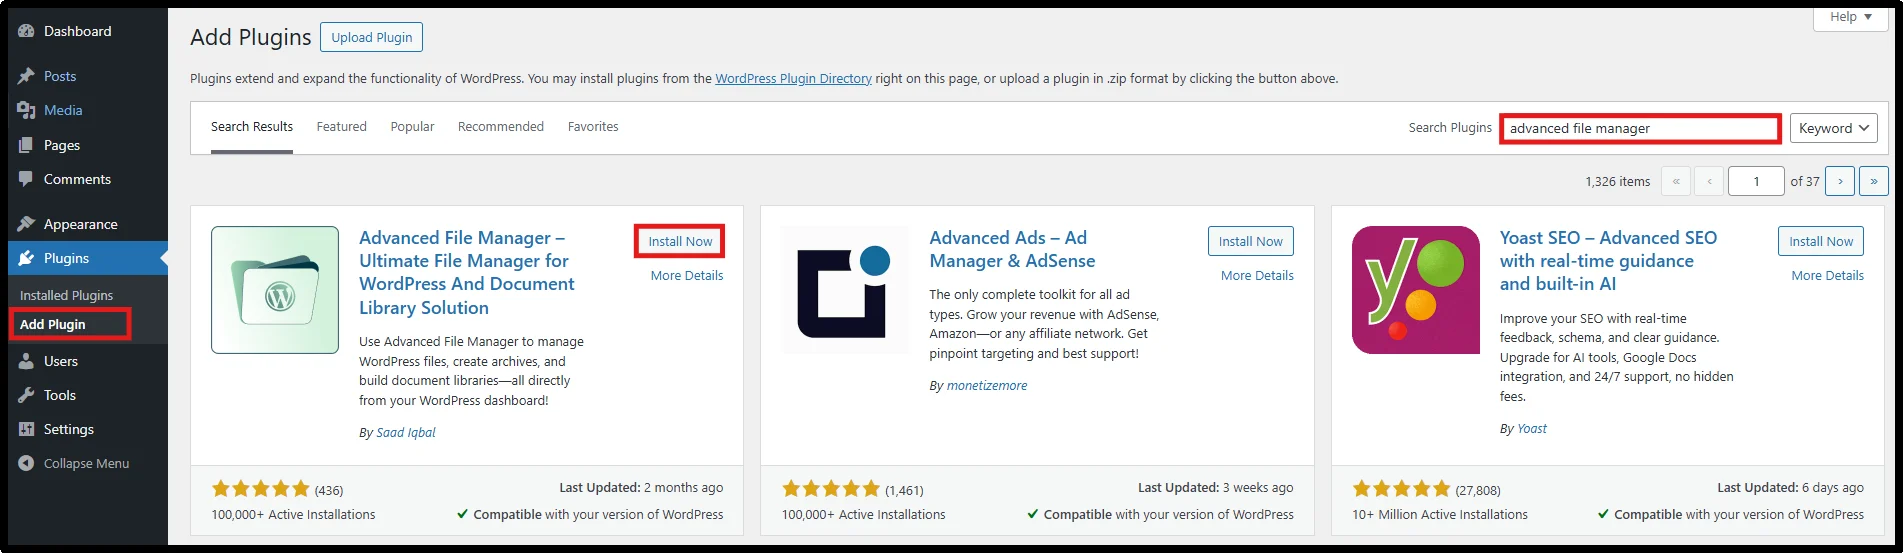Click the 10+ Million Active Installations text
This screenshot has height=553, width=1904.
pyautogui.click(x=1440, y=514)
